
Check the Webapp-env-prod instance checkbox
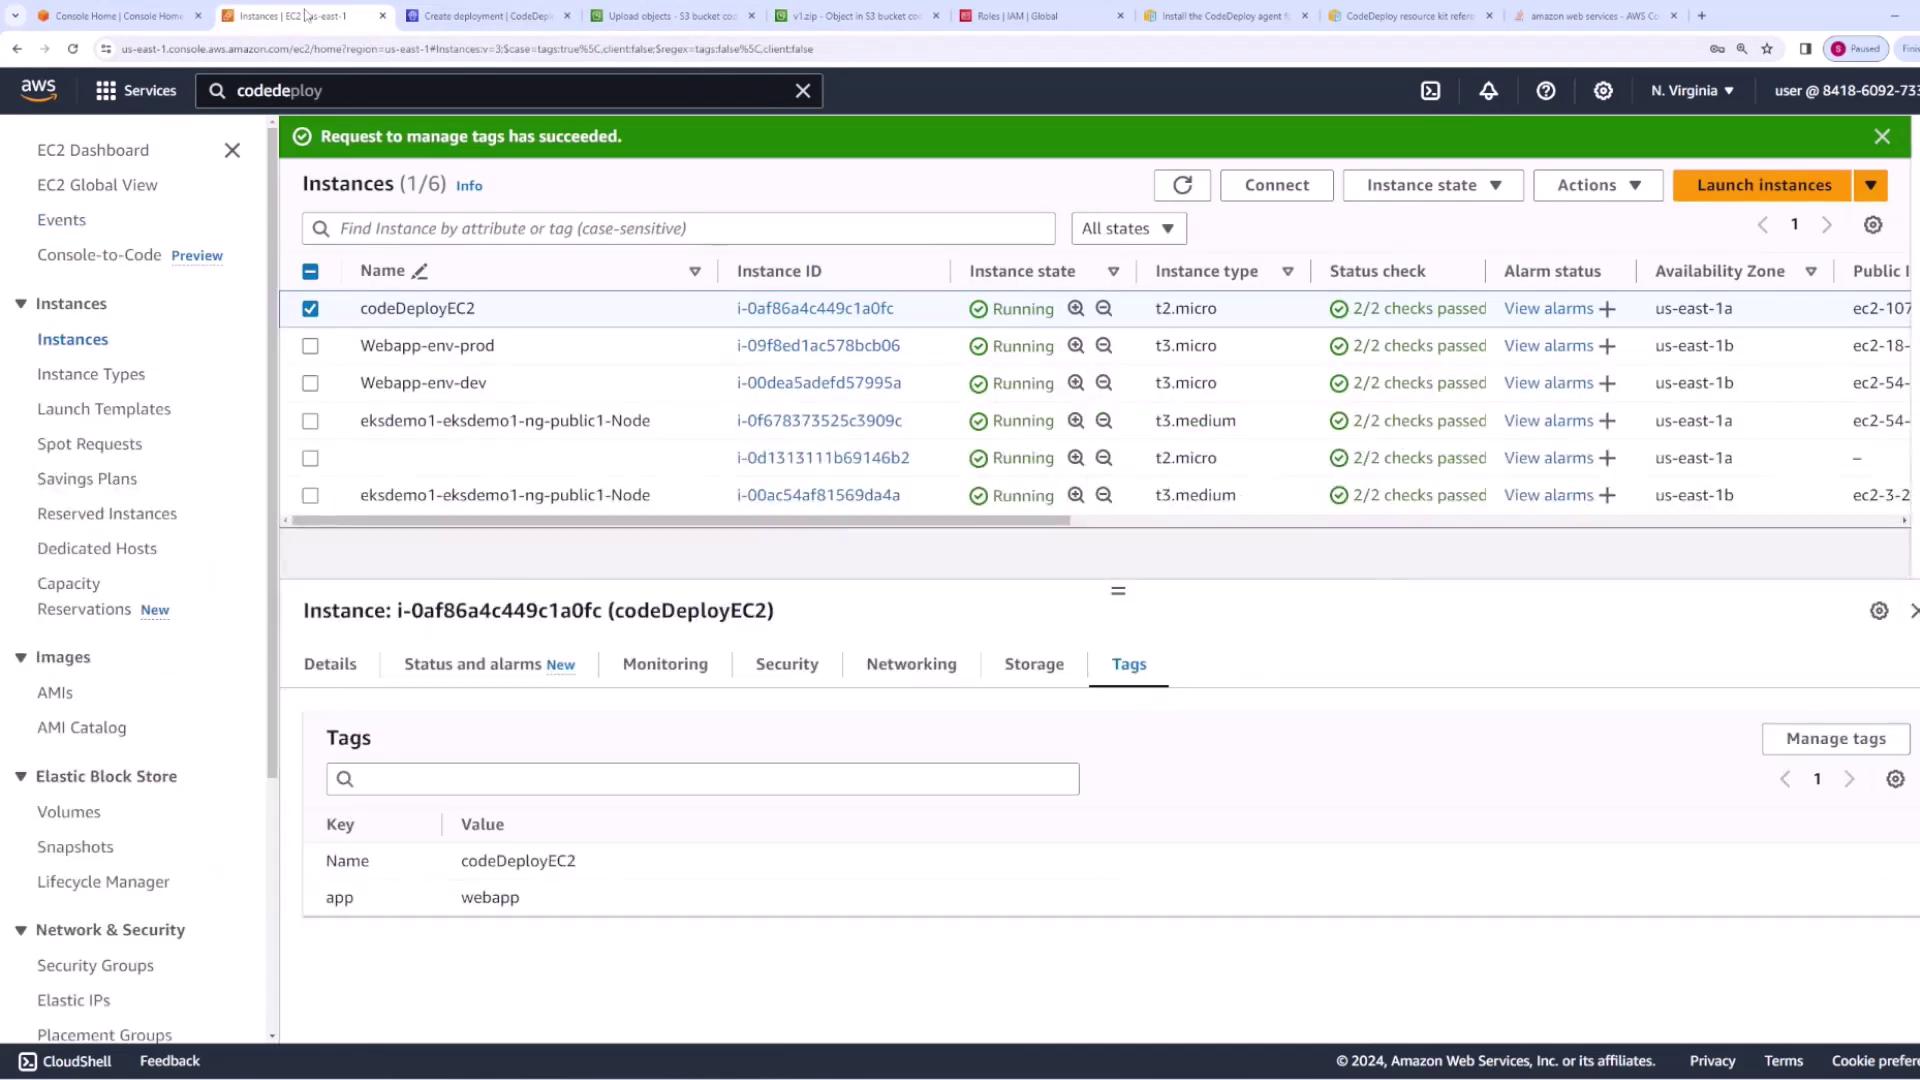[x=310, y=346]
